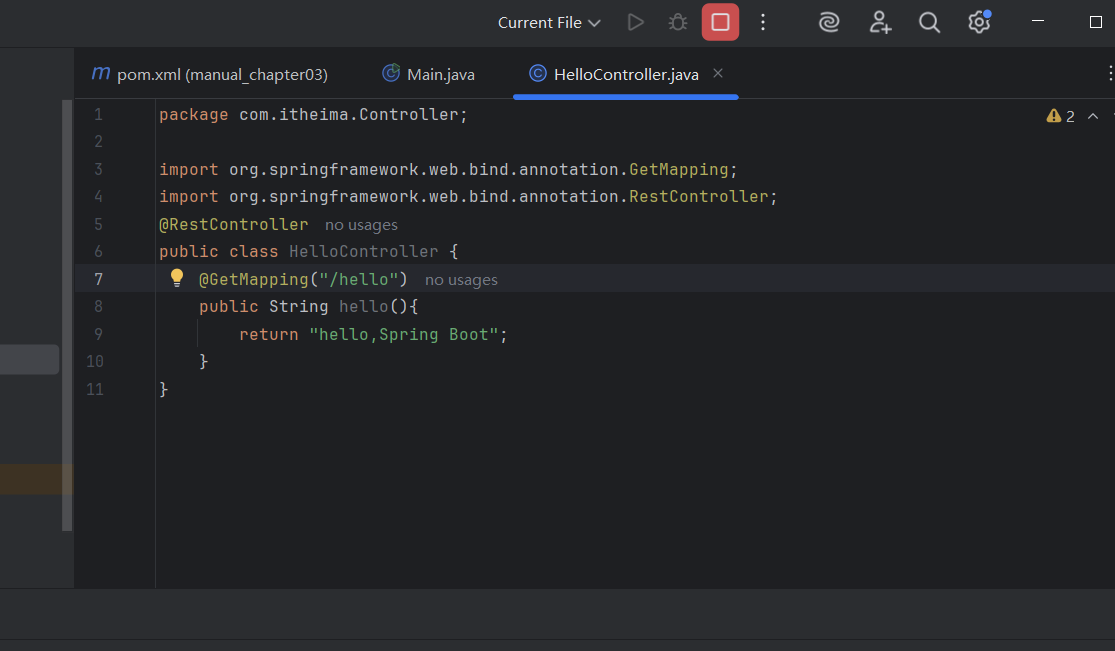Open Search Everywhere magnifier
Viewport: 1115px width, 651px height.
(x=929, y=22)
